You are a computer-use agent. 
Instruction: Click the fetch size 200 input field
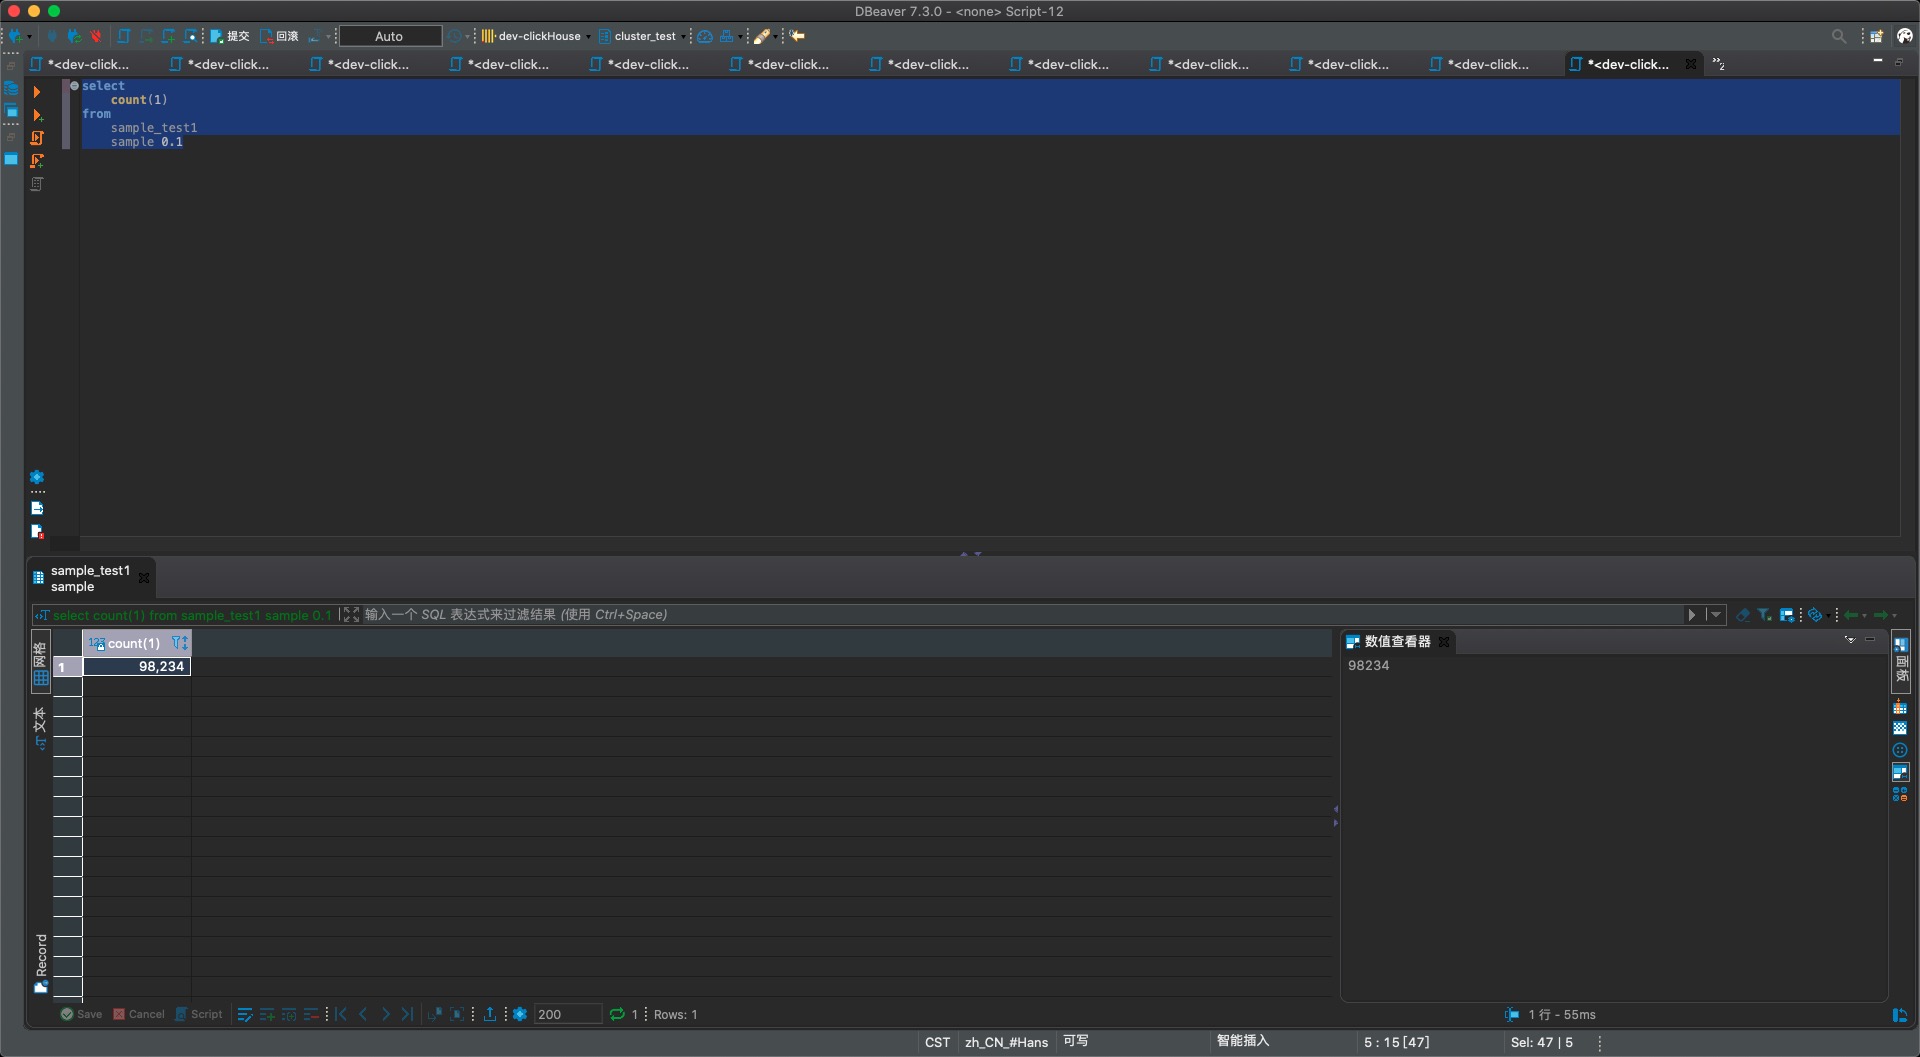[568, 1014]
